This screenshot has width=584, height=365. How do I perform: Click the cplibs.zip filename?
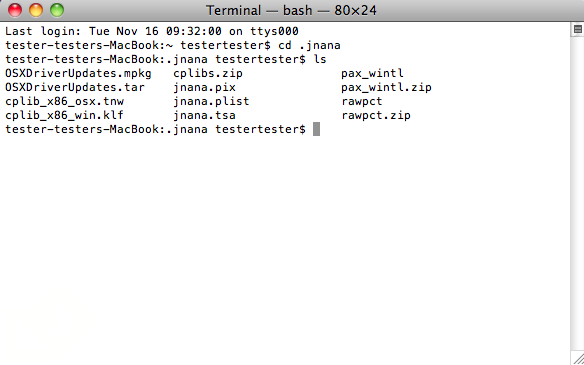(208, 74)
